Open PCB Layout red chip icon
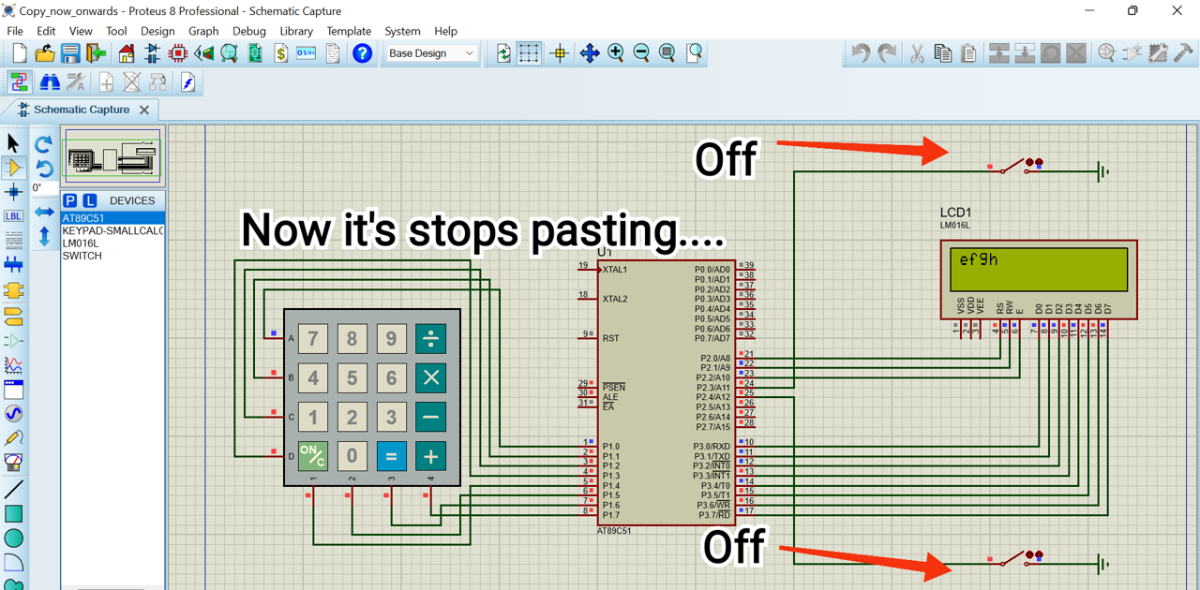 coord(179,53)
